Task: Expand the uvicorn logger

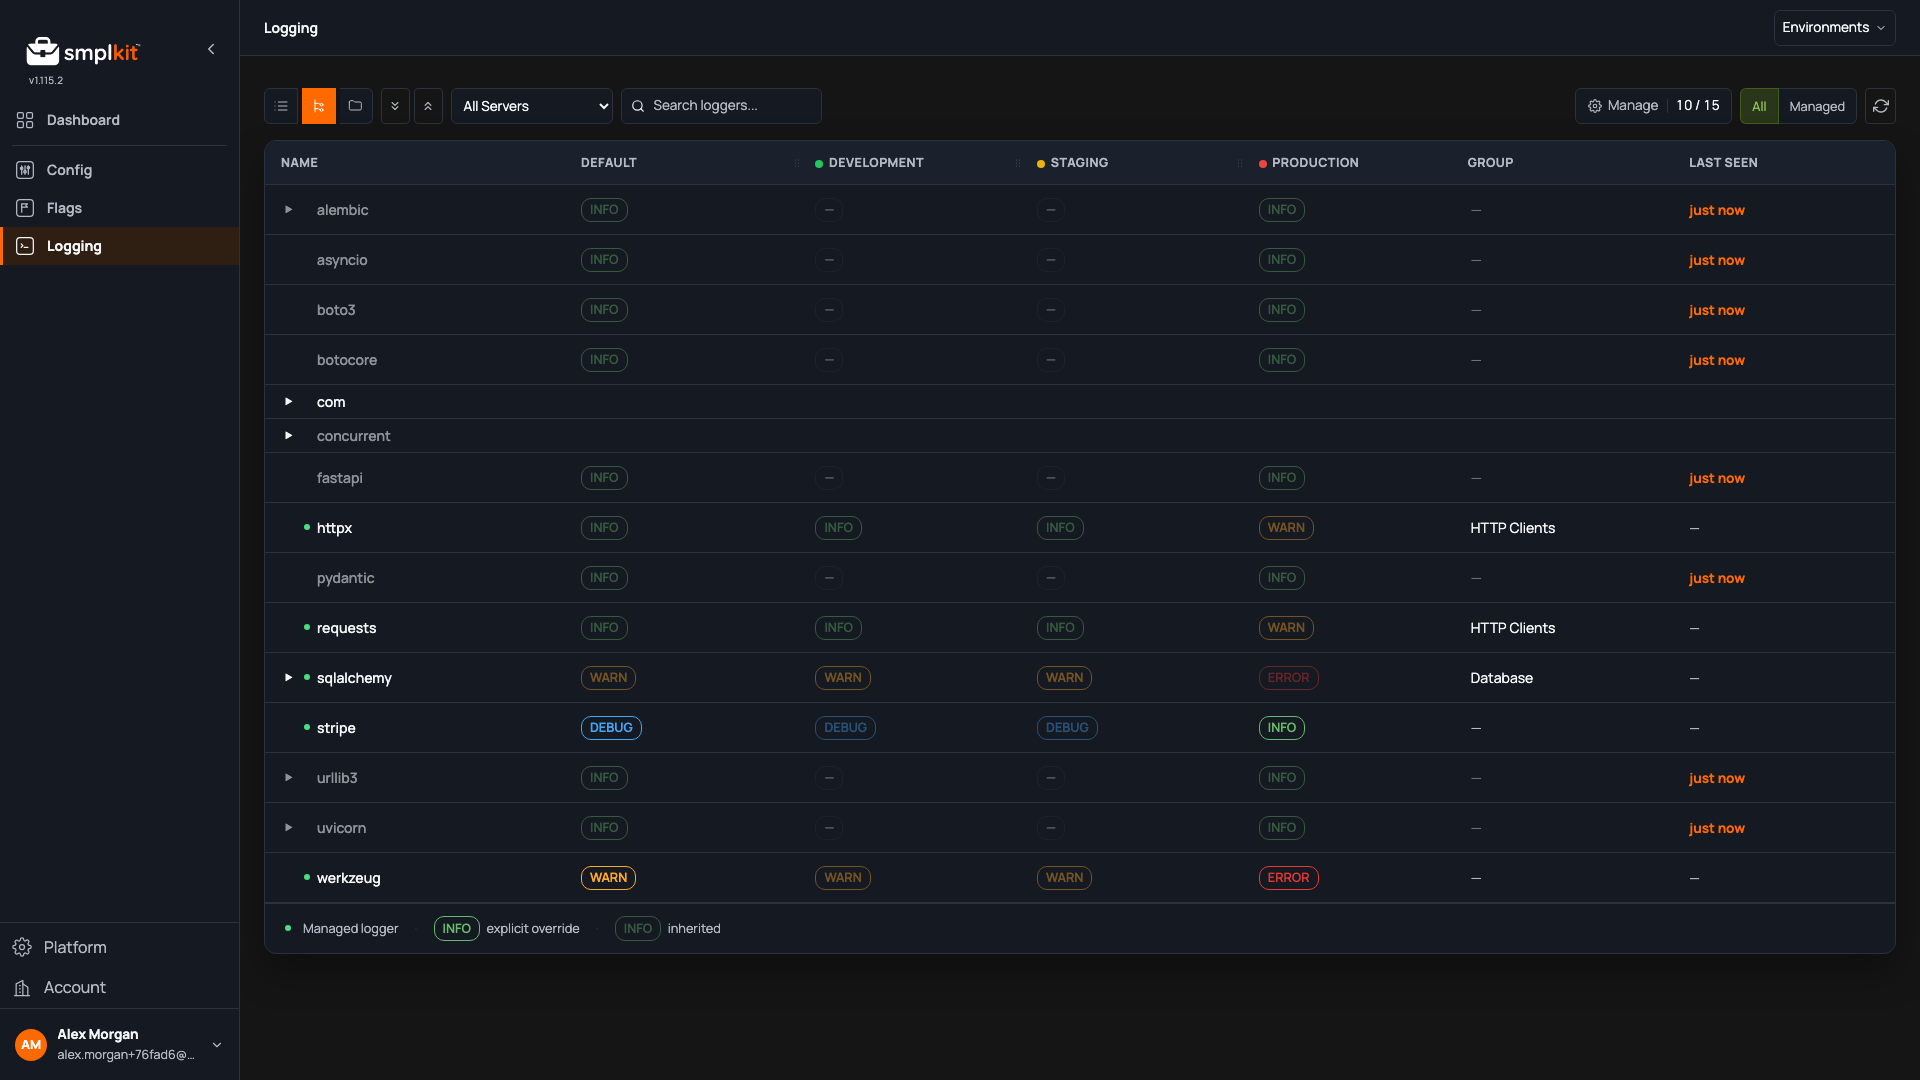Action: click(x=289, y=828)
